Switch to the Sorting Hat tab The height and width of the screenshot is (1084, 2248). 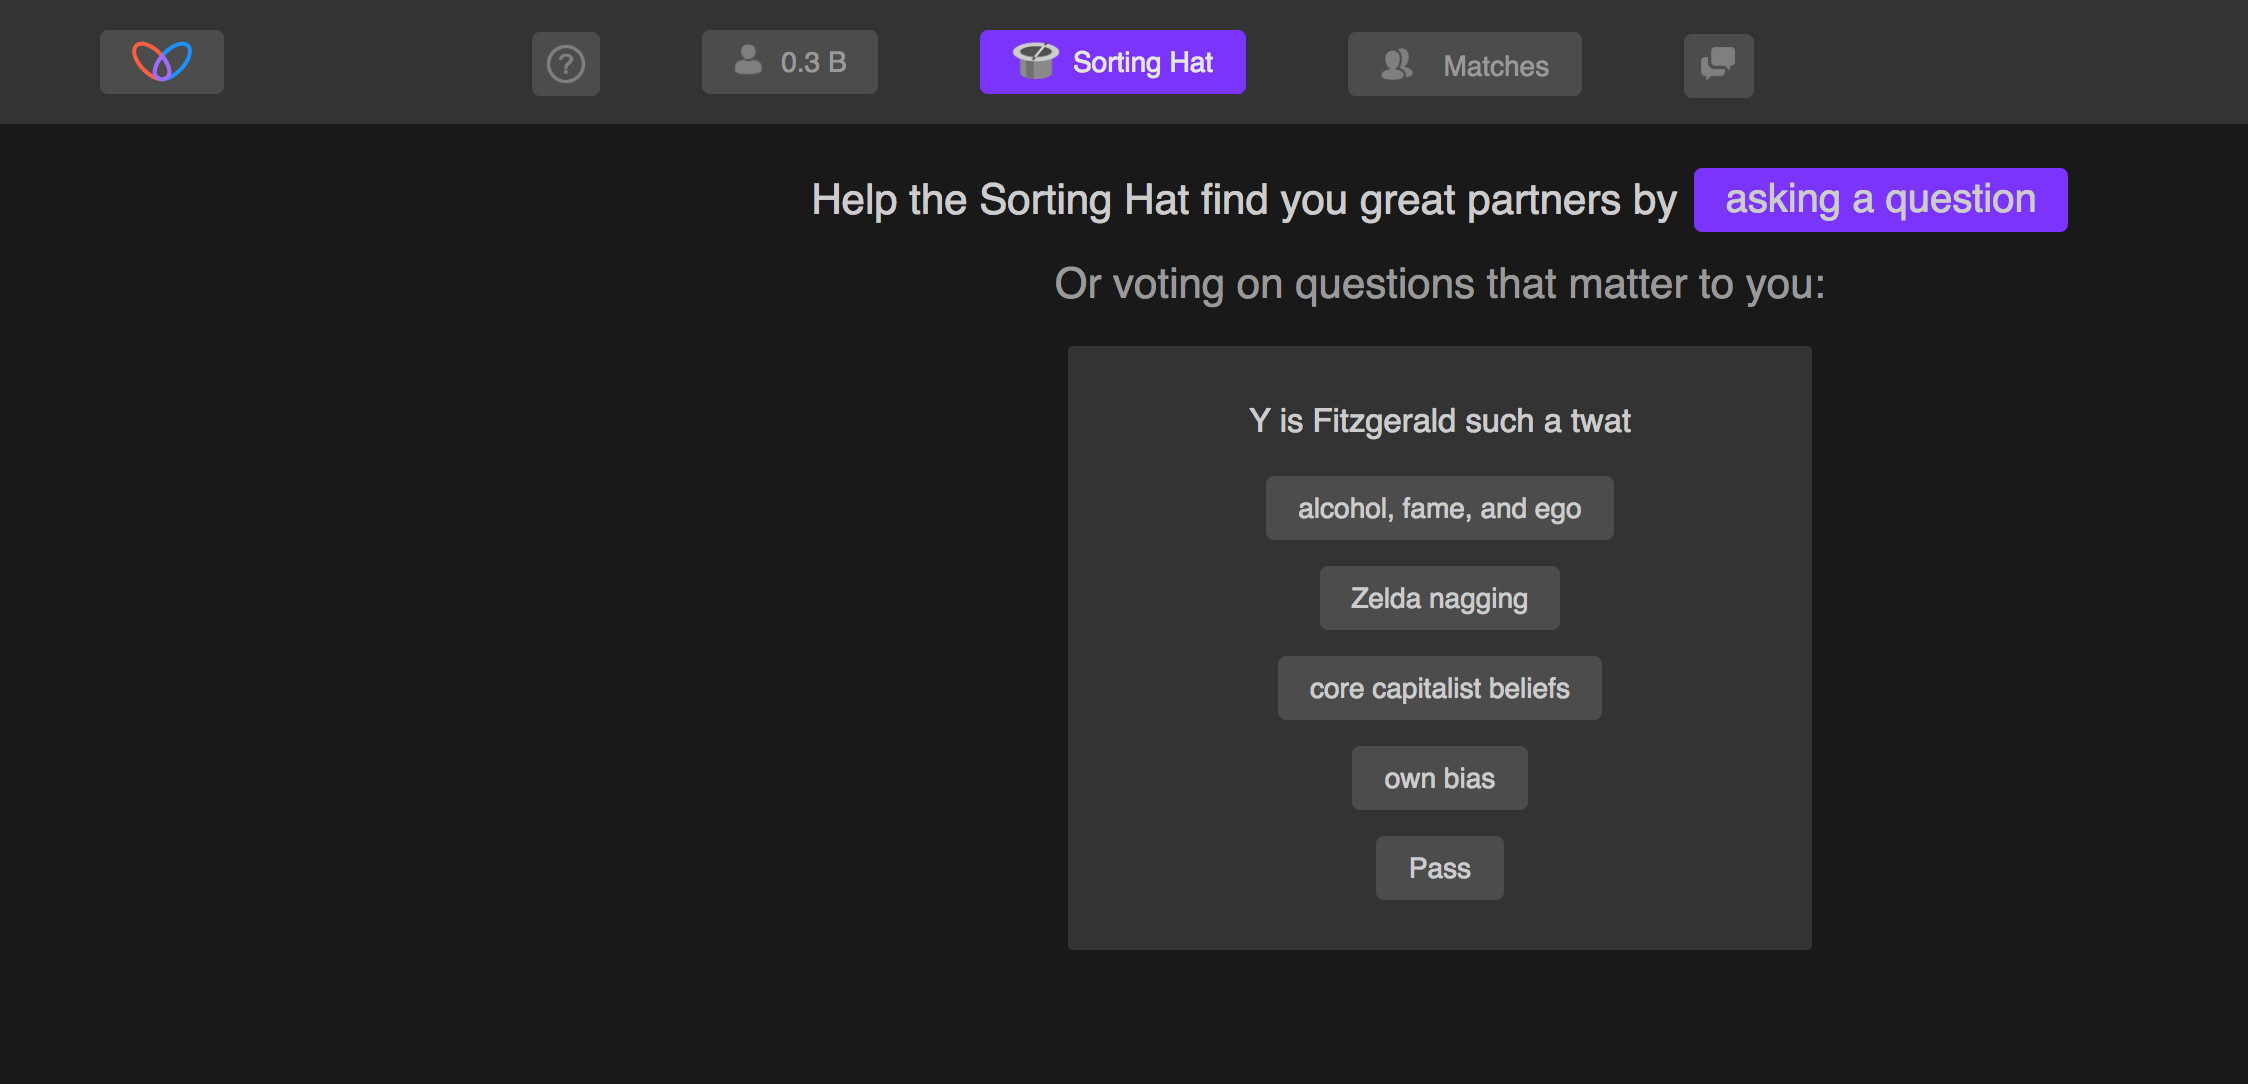(x=1141, y=62)
